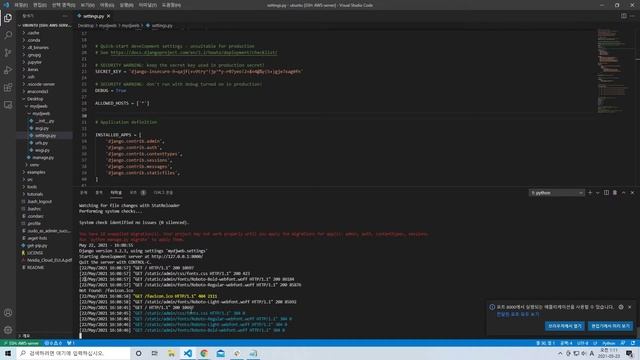
Task: Change the UTF-8 encoding in the status bar
Action: [x=582, y=343]
